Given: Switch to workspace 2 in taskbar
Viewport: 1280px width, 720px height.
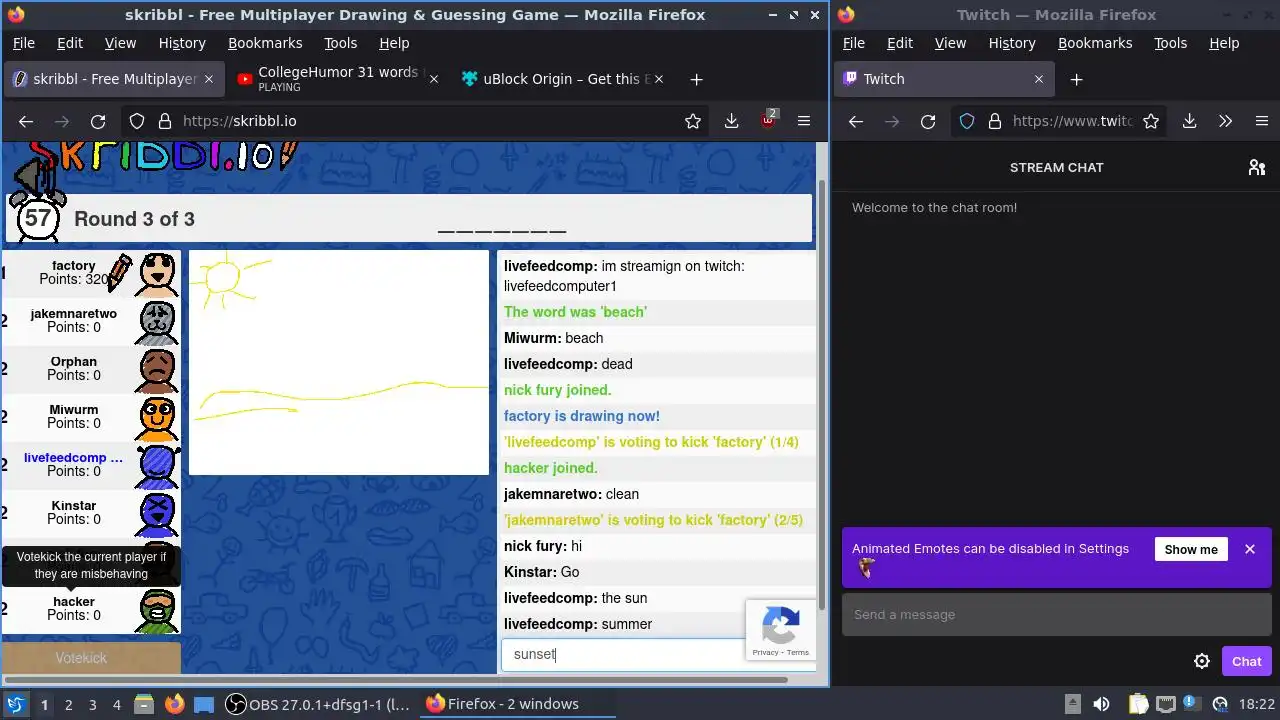Looking at the screenshot, I should click(68, 704).
